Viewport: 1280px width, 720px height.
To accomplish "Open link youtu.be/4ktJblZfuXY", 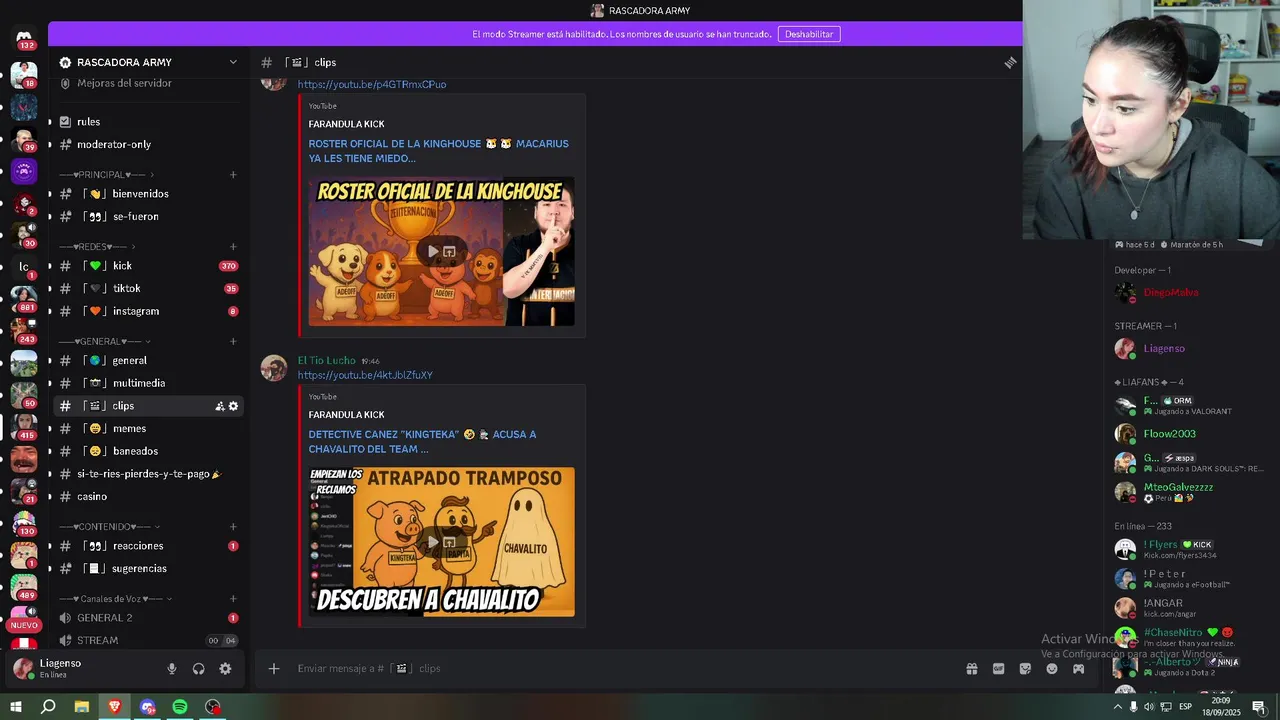I will [365, 375].
